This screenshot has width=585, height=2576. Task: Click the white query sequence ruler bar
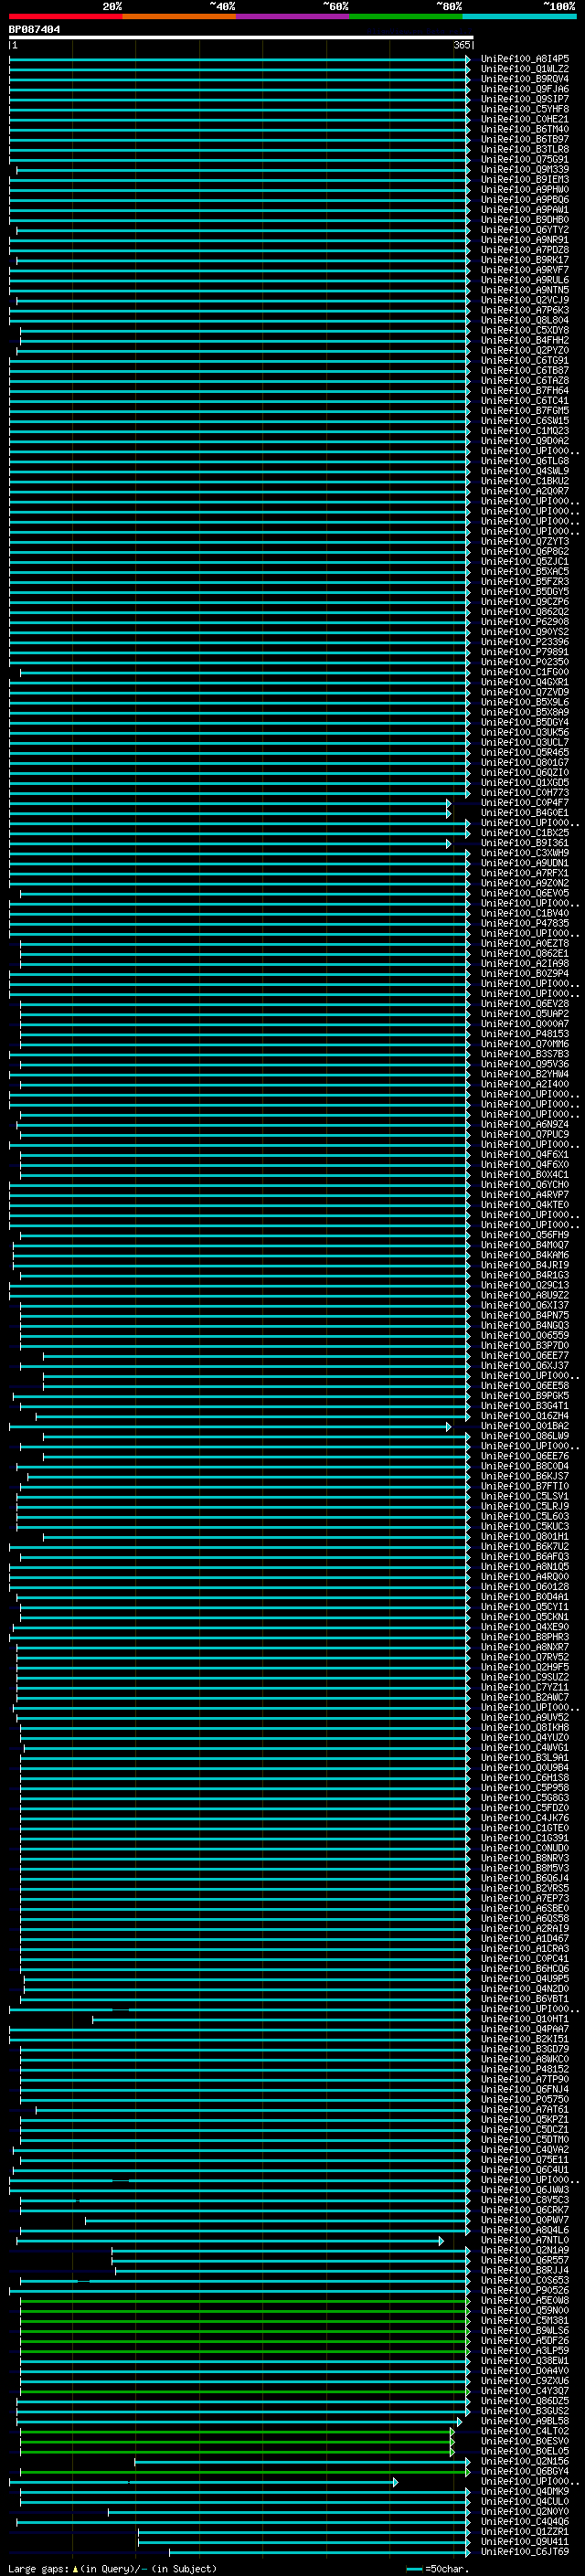click(x=241, y=37)
